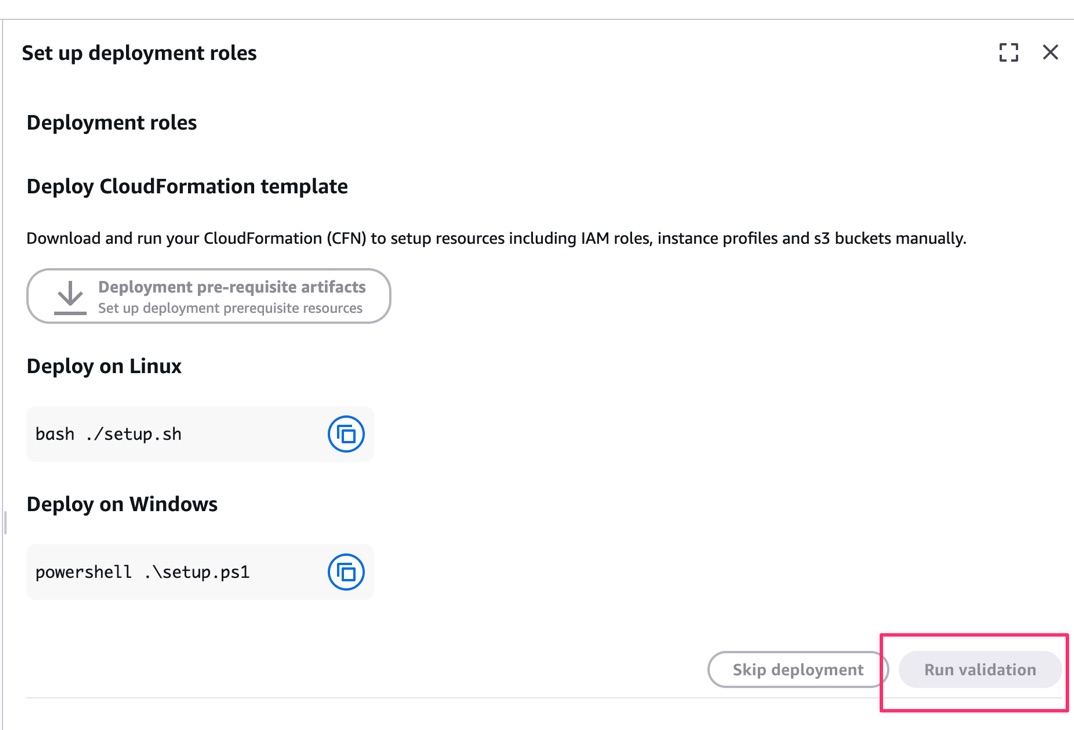Click the Deployment roles heading
The width and height of the screenshot is (1074, 730).
pos(111,123)
